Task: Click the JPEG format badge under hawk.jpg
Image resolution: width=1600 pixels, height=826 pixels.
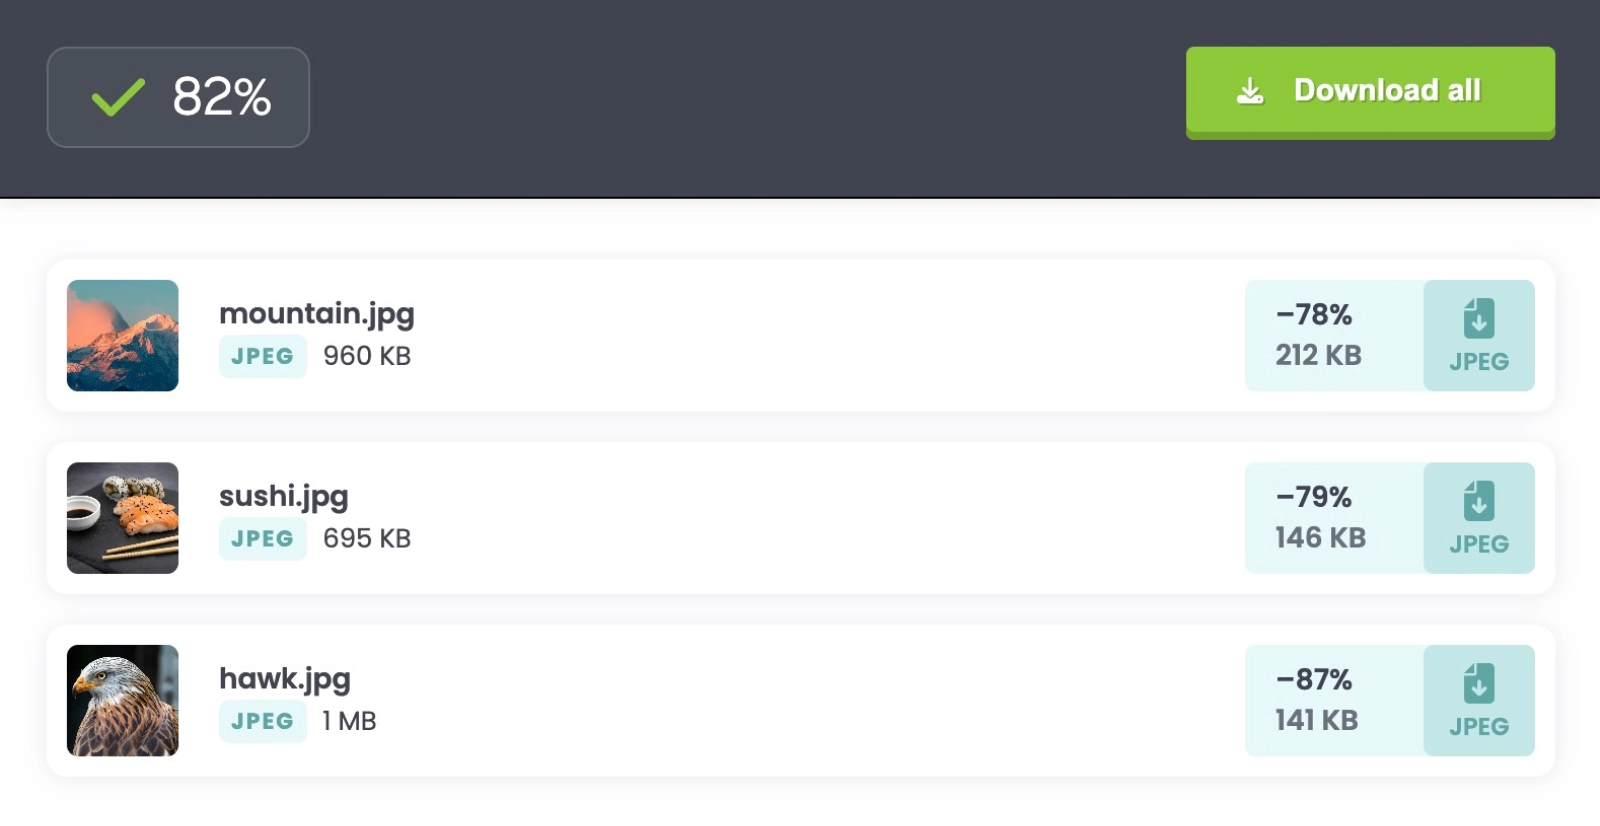Action: pos(262,721)
